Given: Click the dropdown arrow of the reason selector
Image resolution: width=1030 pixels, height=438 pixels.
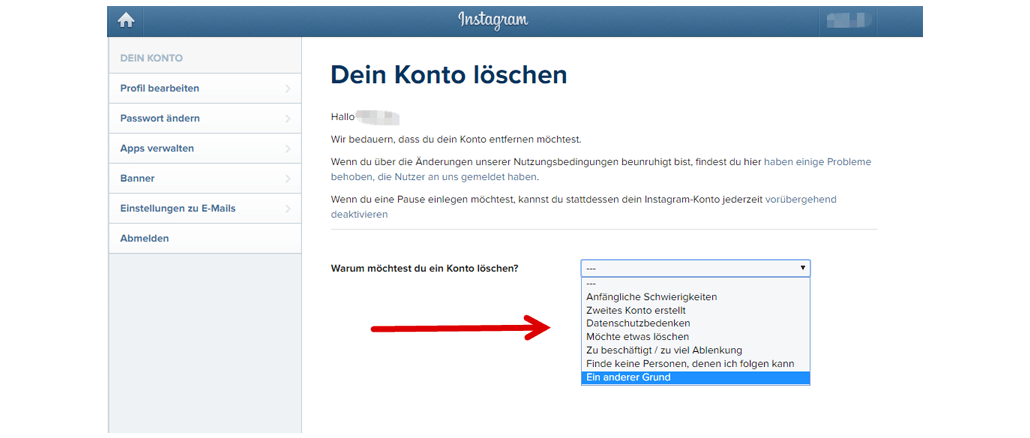Looking at the screenshot, I should point(802,268).
